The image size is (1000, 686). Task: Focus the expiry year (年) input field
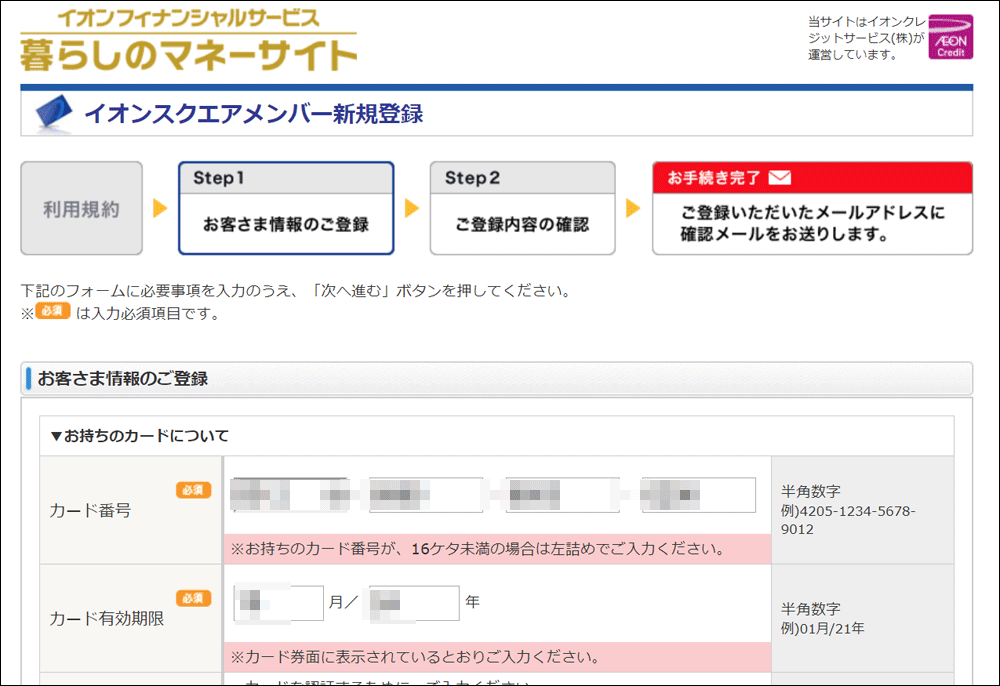414,603
